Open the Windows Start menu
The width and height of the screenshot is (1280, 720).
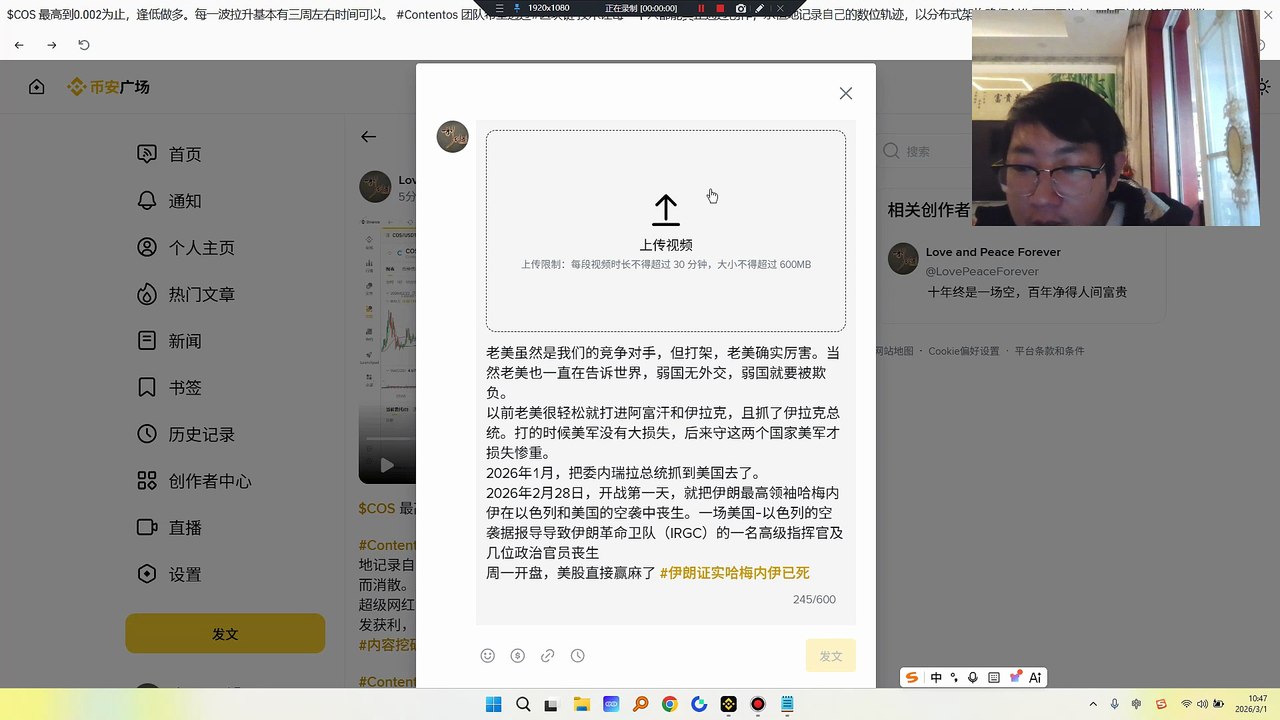point(494,705)
